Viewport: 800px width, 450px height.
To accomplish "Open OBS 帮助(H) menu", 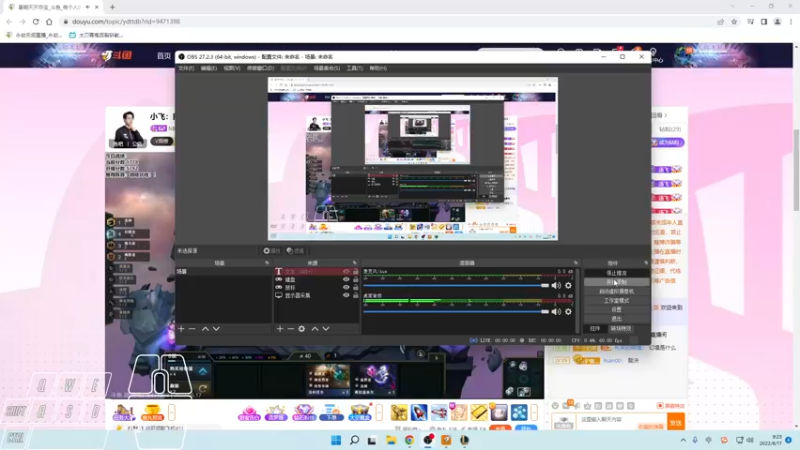I will point(378,68).
